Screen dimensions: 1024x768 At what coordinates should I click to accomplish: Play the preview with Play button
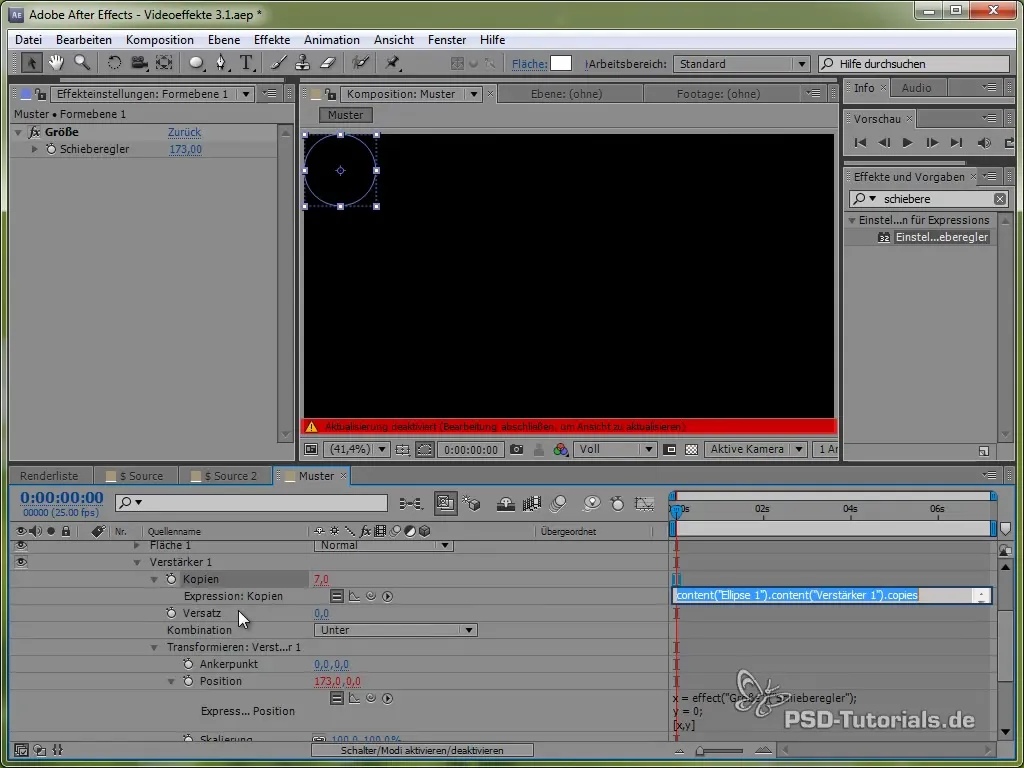907,142
